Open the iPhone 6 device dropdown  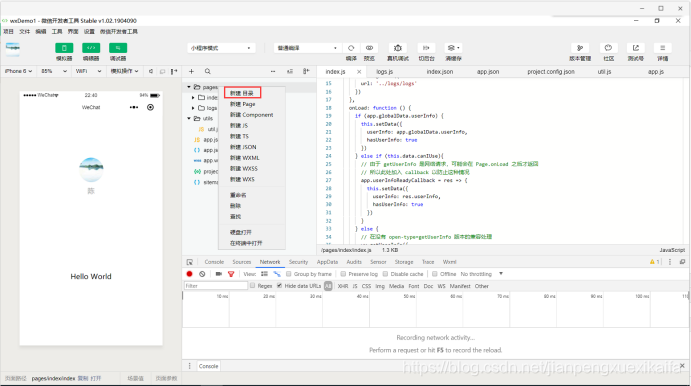tap(19, 71)
